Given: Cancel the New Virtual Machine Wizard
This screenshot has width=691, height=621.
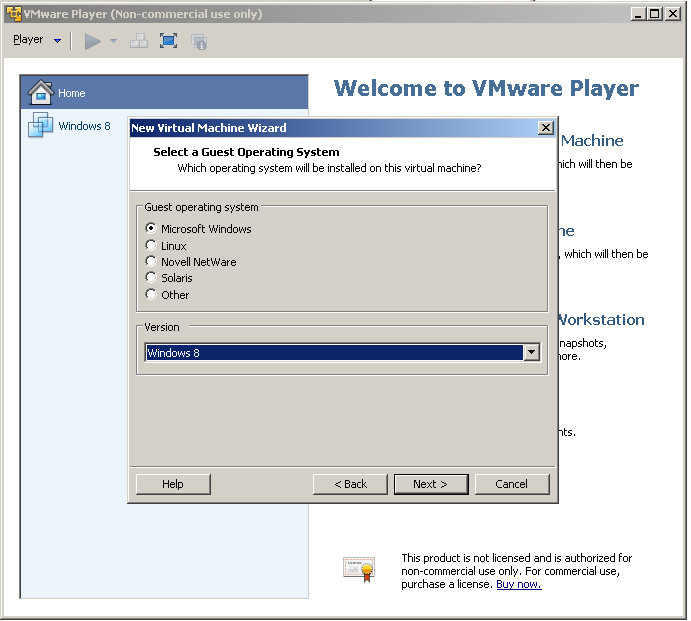Looking at the screenshot, I should coord(512,484).
